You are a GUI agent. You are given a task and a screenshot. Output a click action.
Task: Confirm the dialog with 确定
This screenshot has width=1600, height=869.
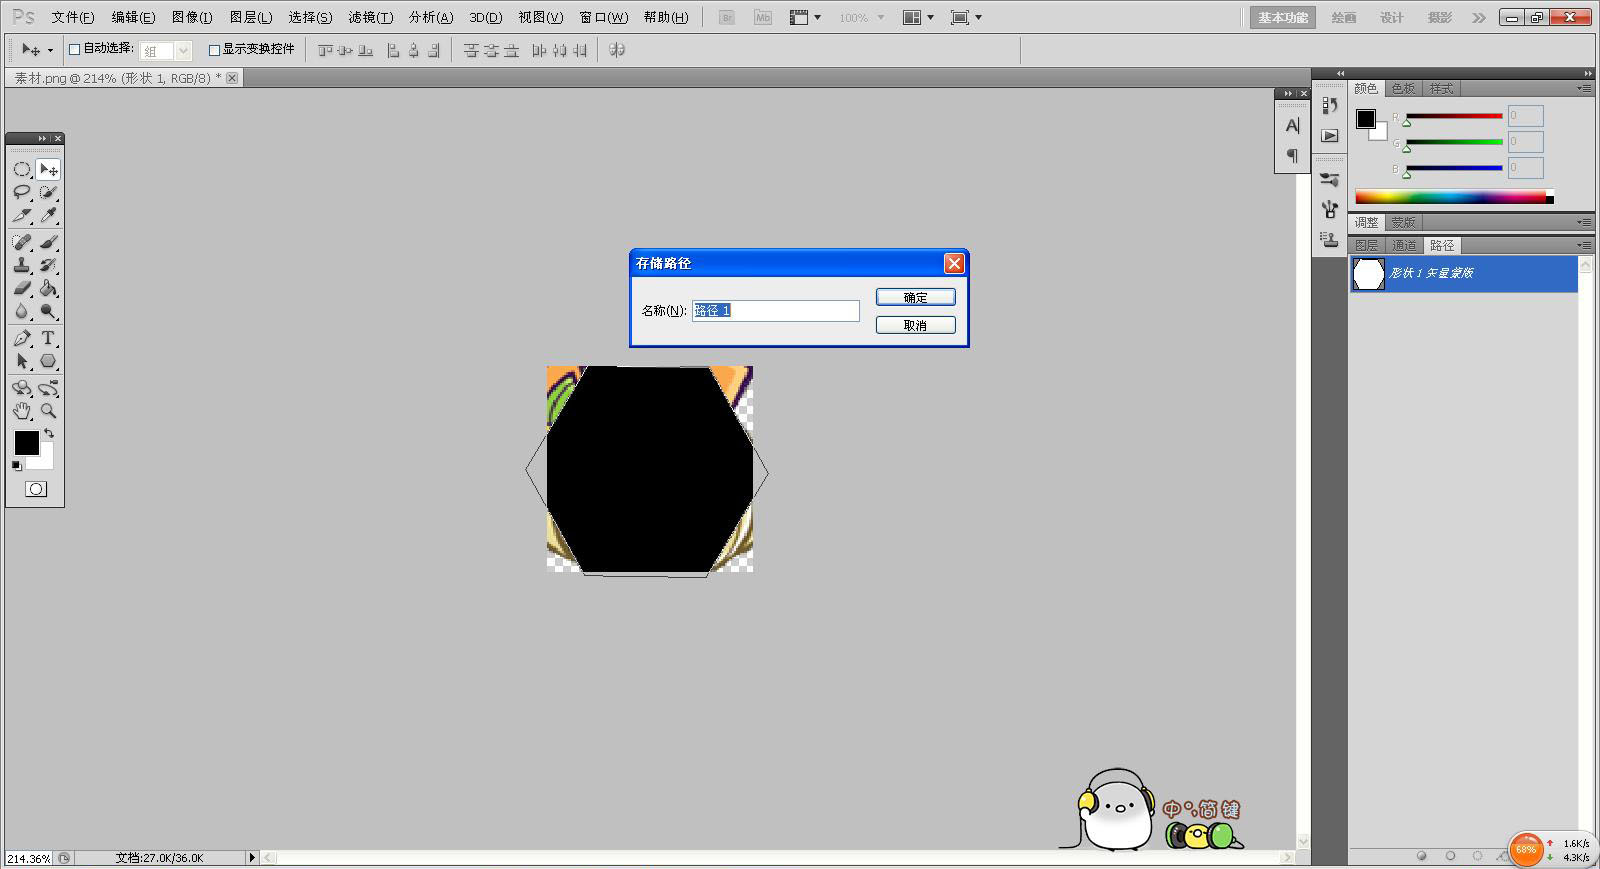[915, 297]
